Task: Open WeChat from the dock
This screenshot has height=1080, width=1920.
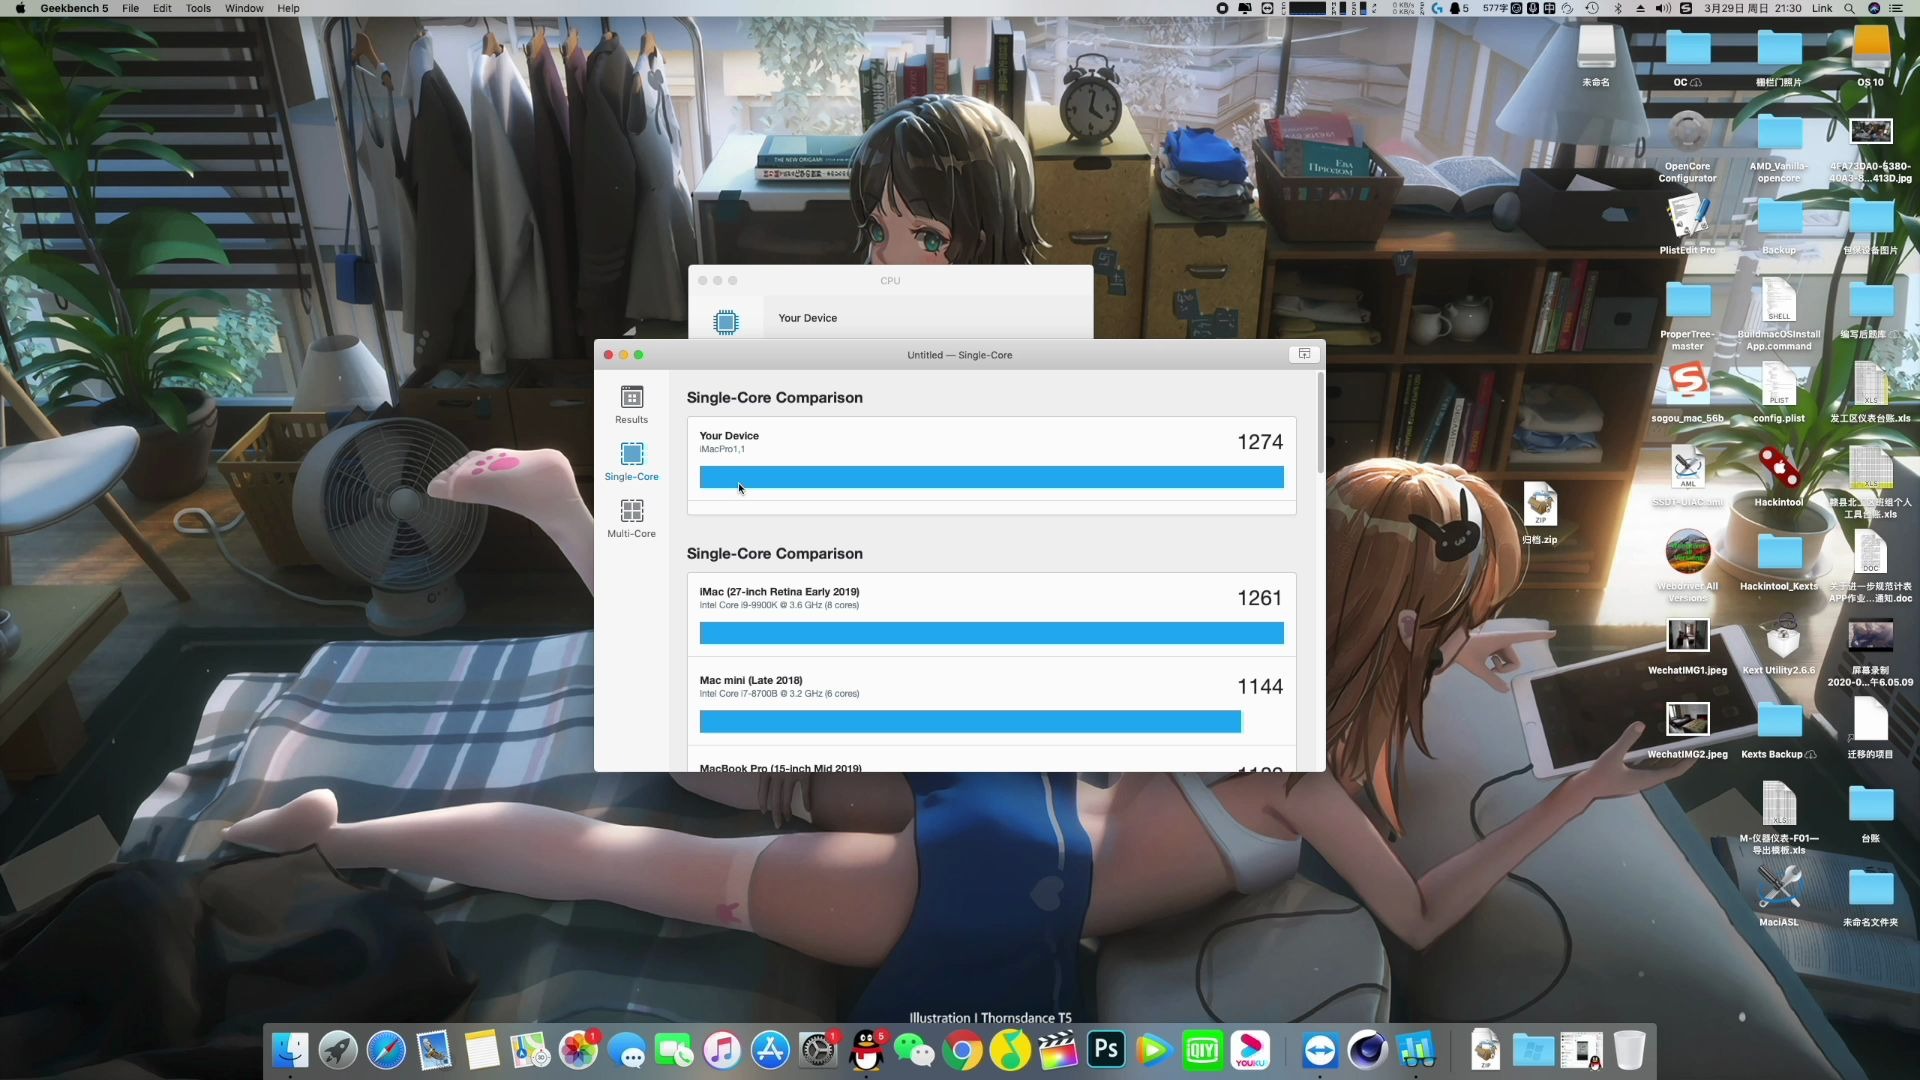Action: coord(914,1050)
